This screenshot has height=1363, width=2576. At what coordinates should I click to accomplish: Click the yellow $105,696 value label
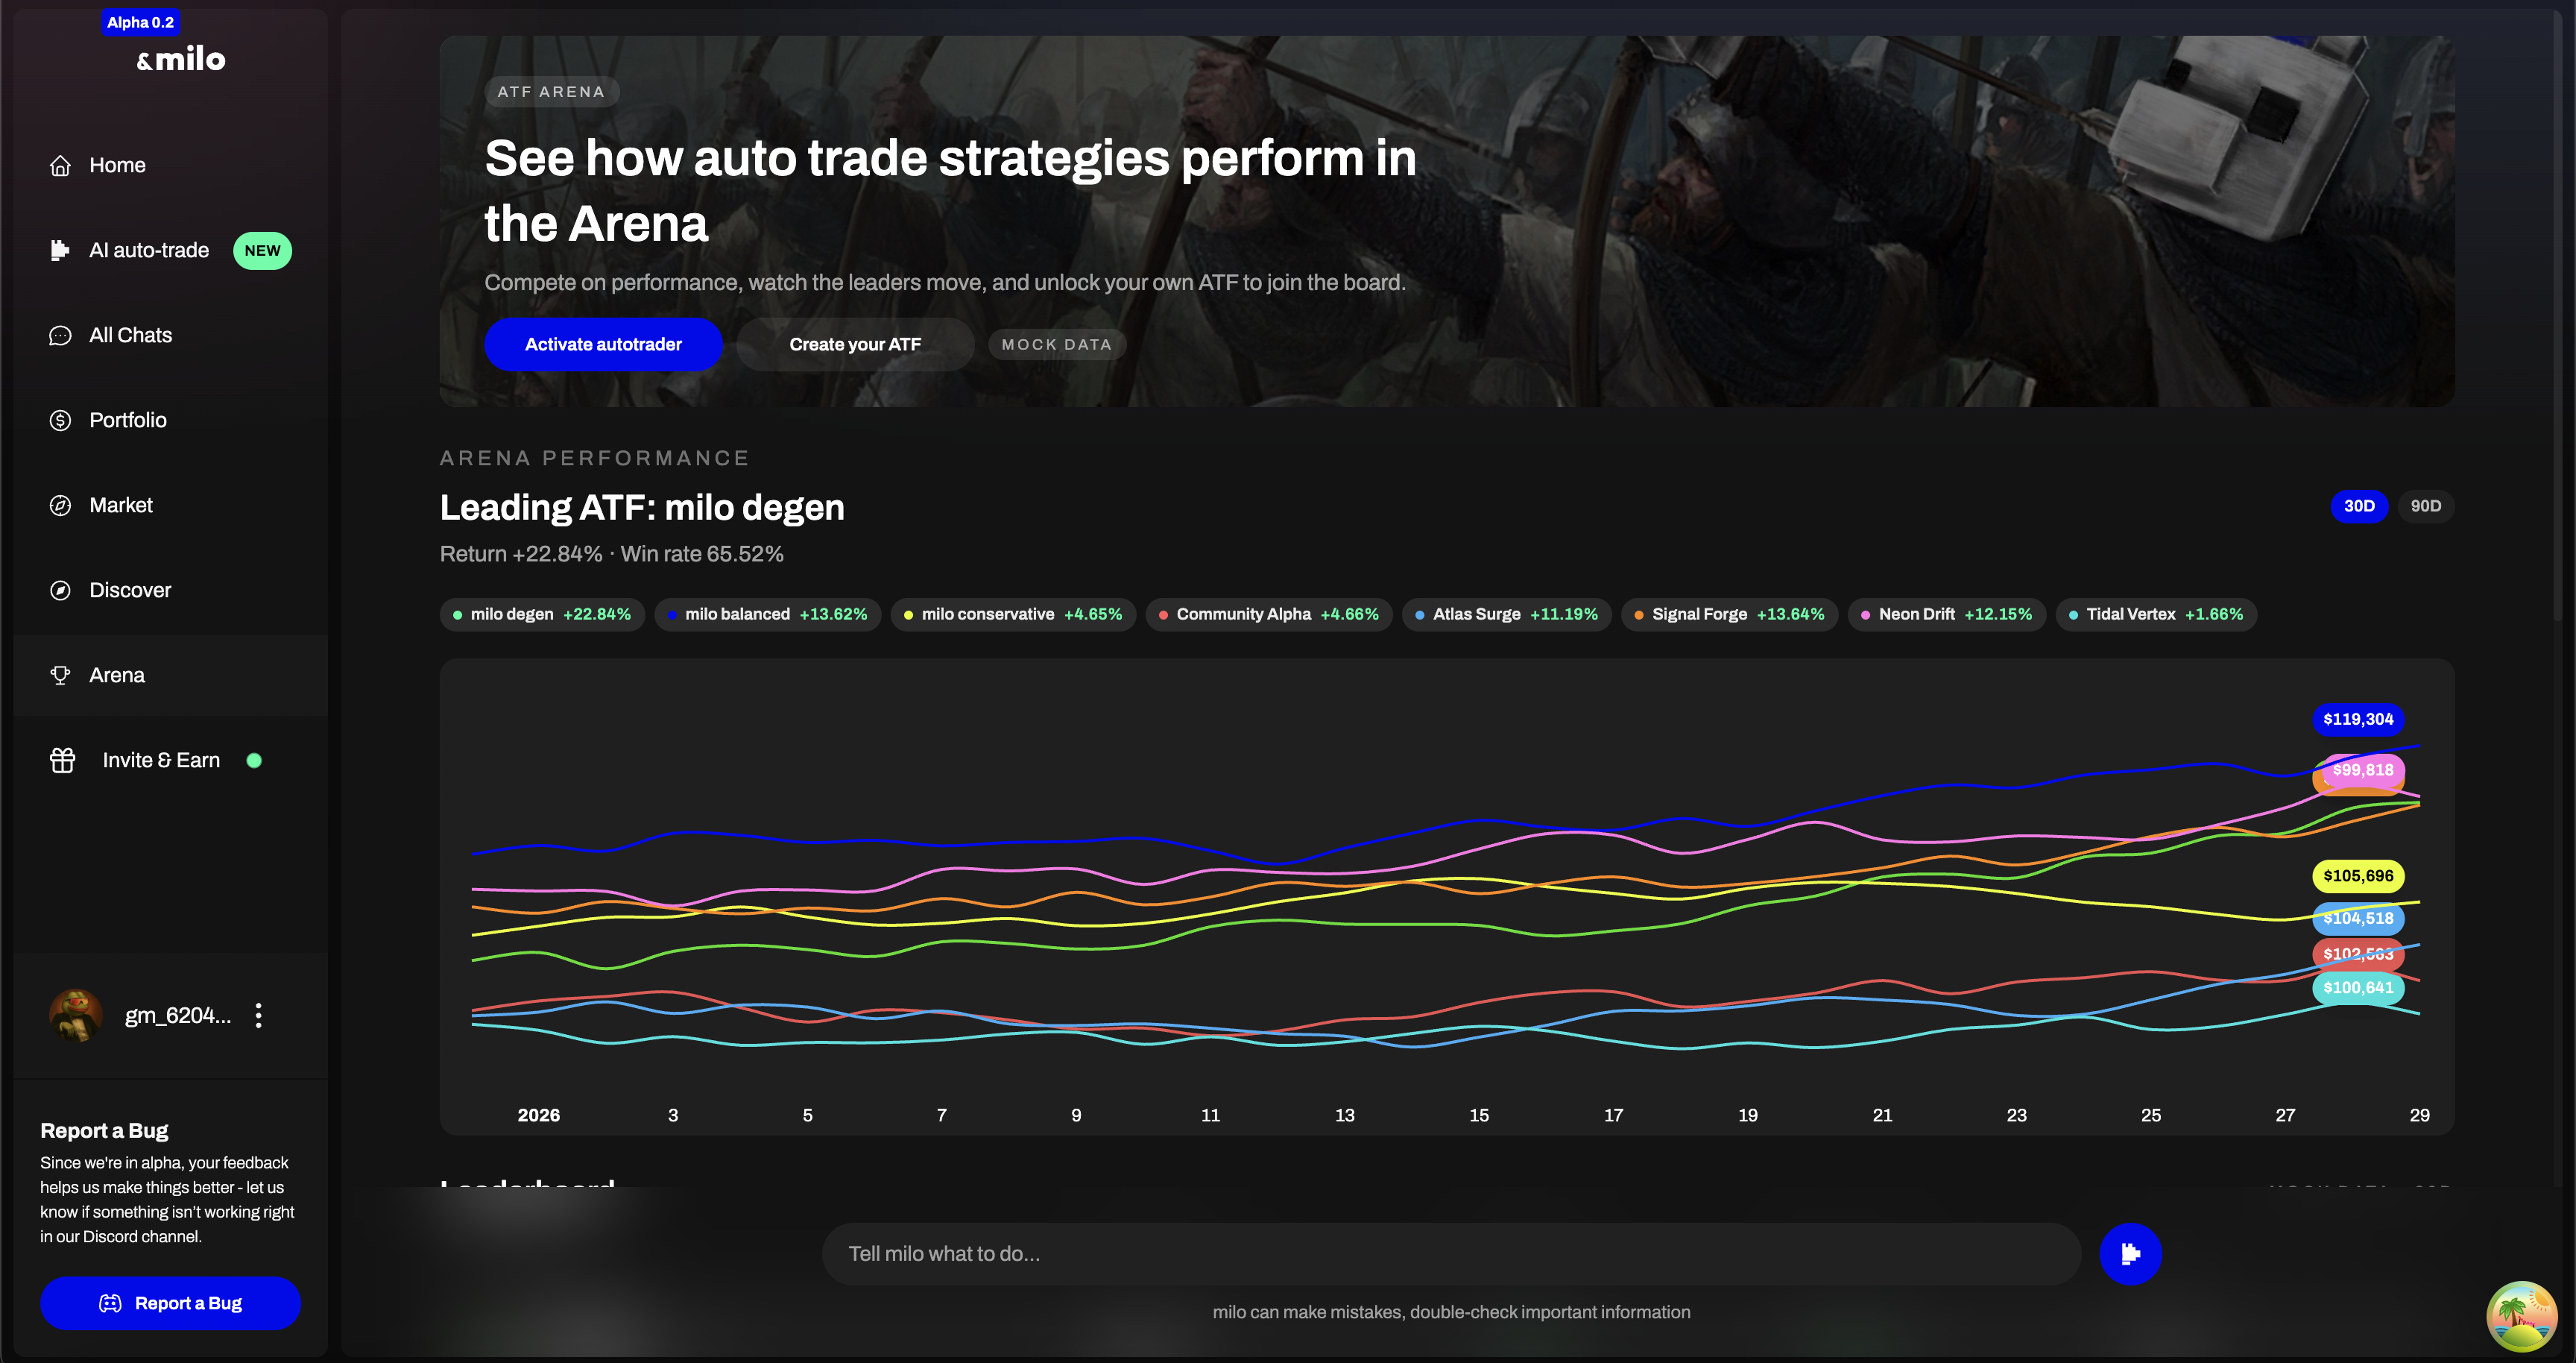2357,876
